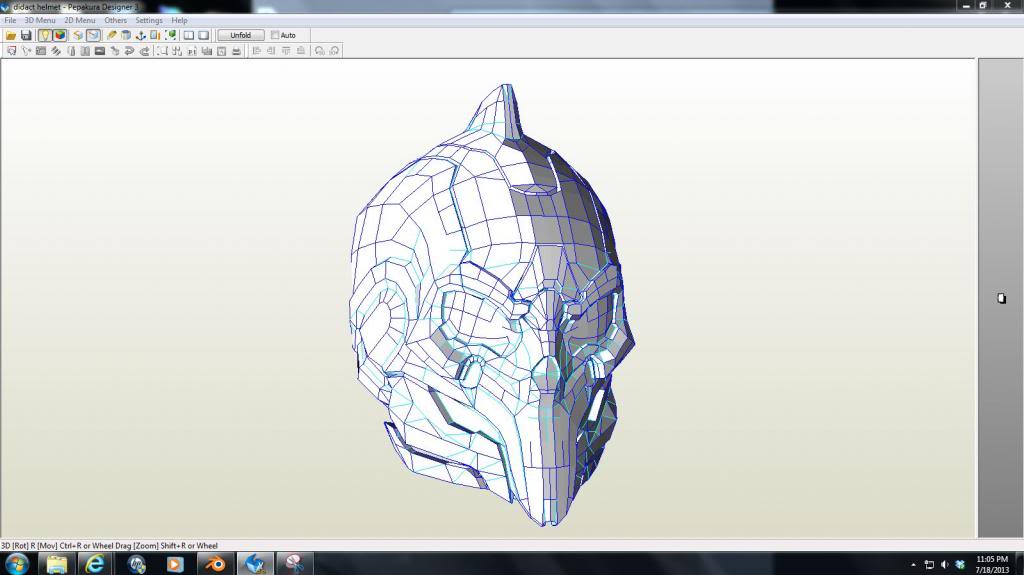Toggle the colored cube texture icon
Screen dimensions: 1024x575
click(x=60, y=35)
